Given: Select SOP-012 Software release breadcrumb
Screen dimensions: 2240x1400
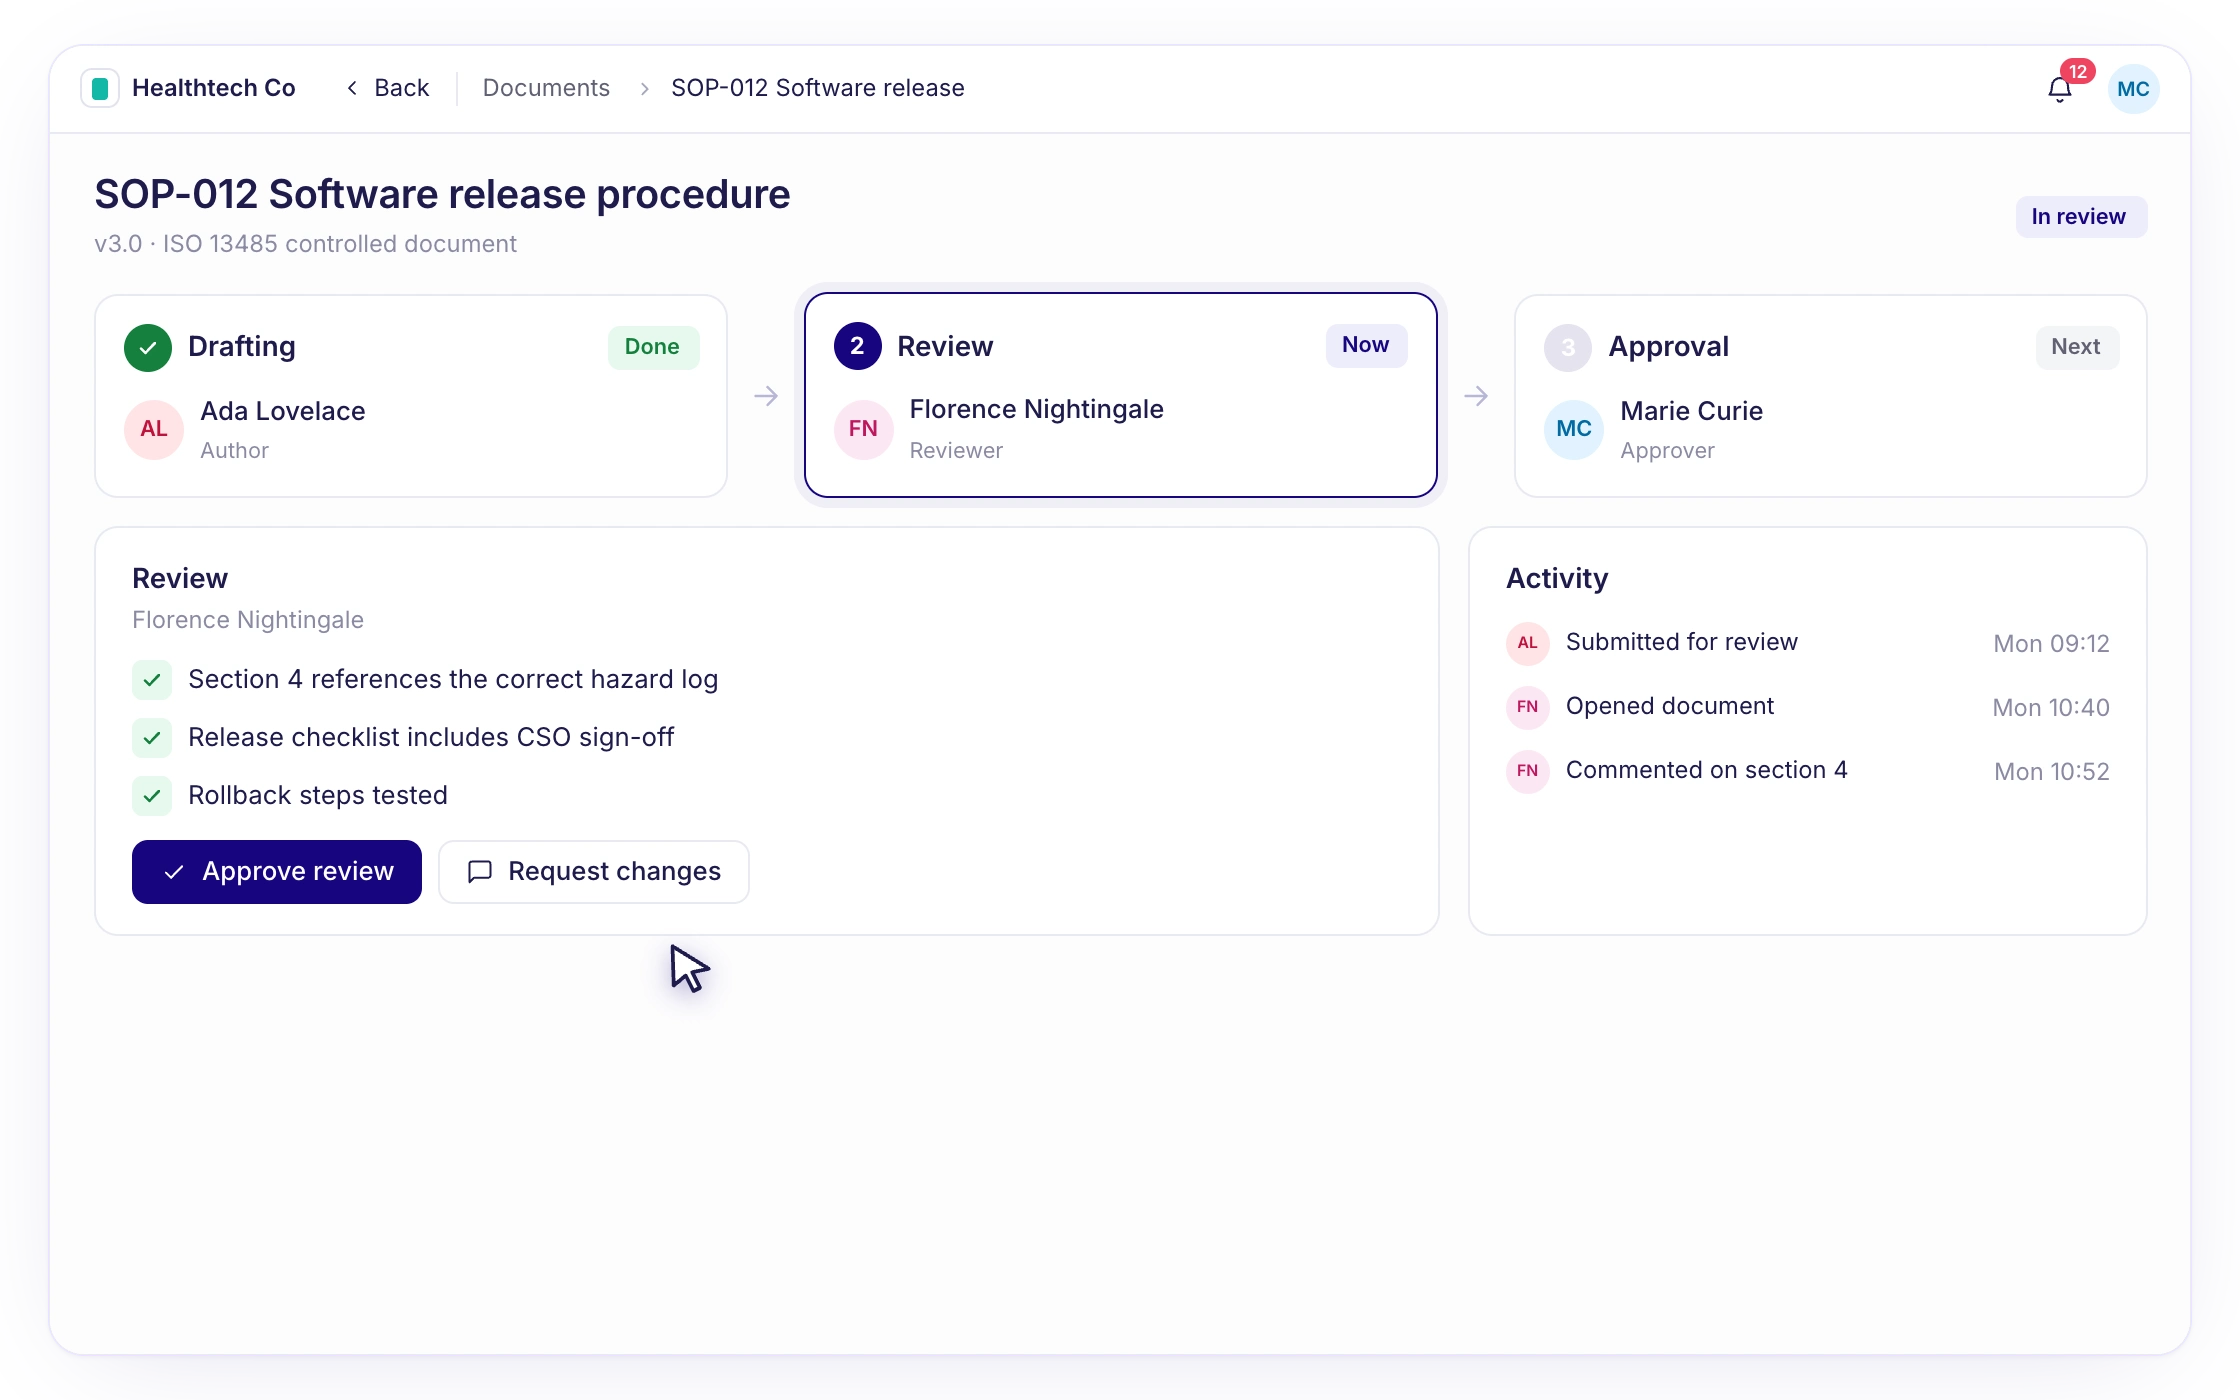Looking at the screenshot, I should tap(818, 88).
